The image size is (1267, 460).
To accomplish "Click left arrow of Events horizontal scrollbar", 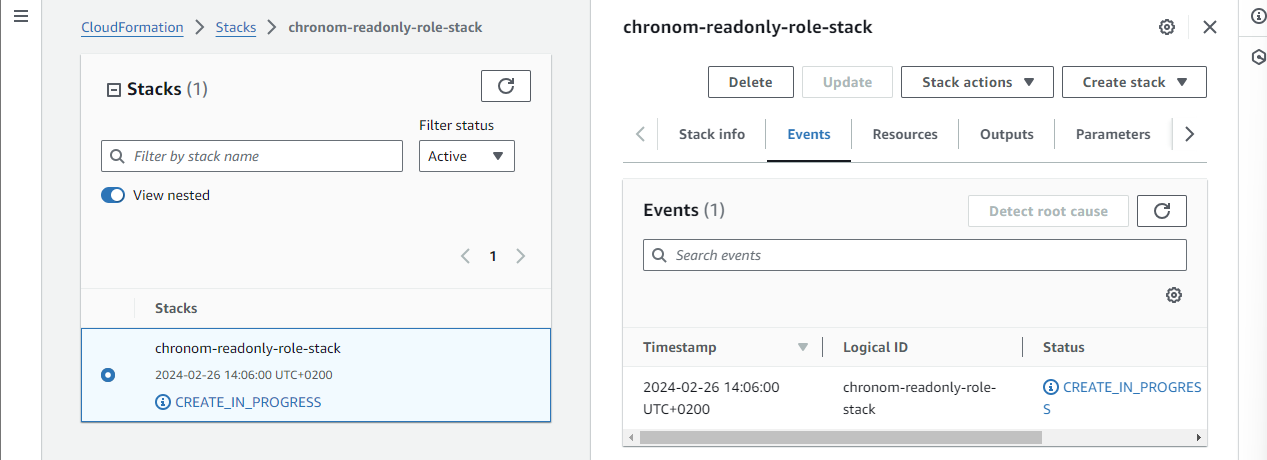I will [x=630, y=437].
